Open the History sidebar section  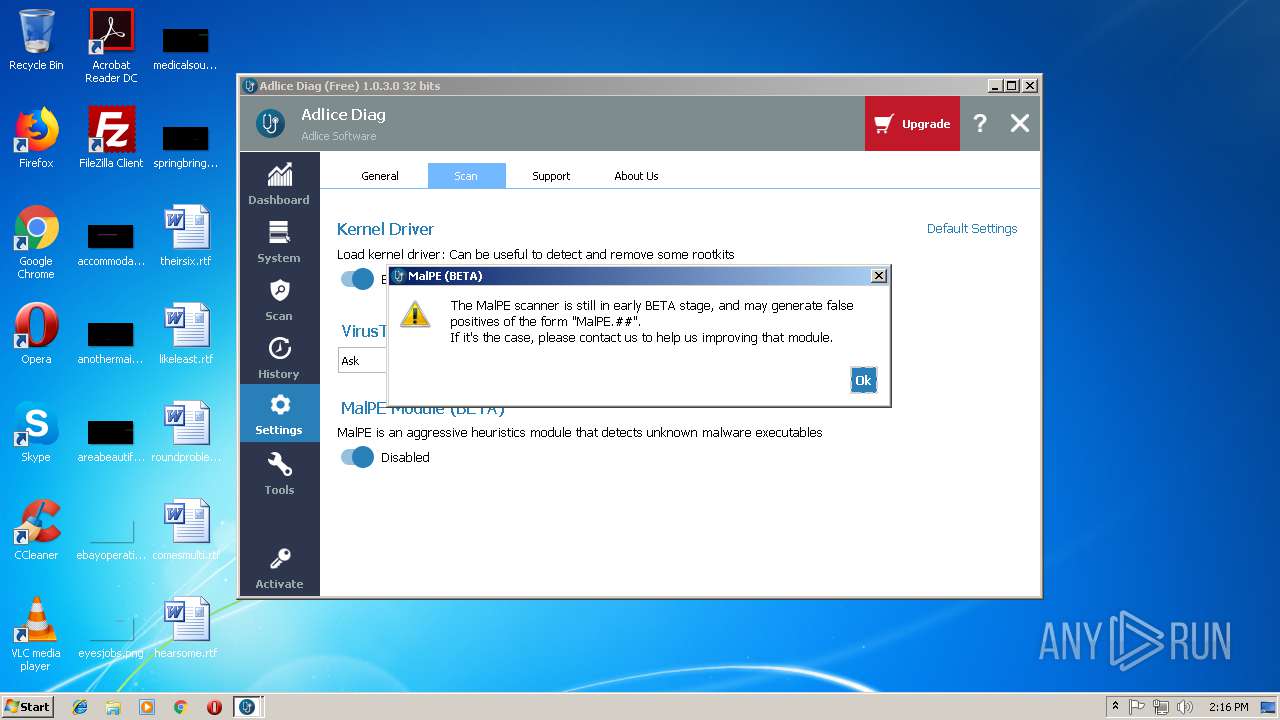coord(279,359)
